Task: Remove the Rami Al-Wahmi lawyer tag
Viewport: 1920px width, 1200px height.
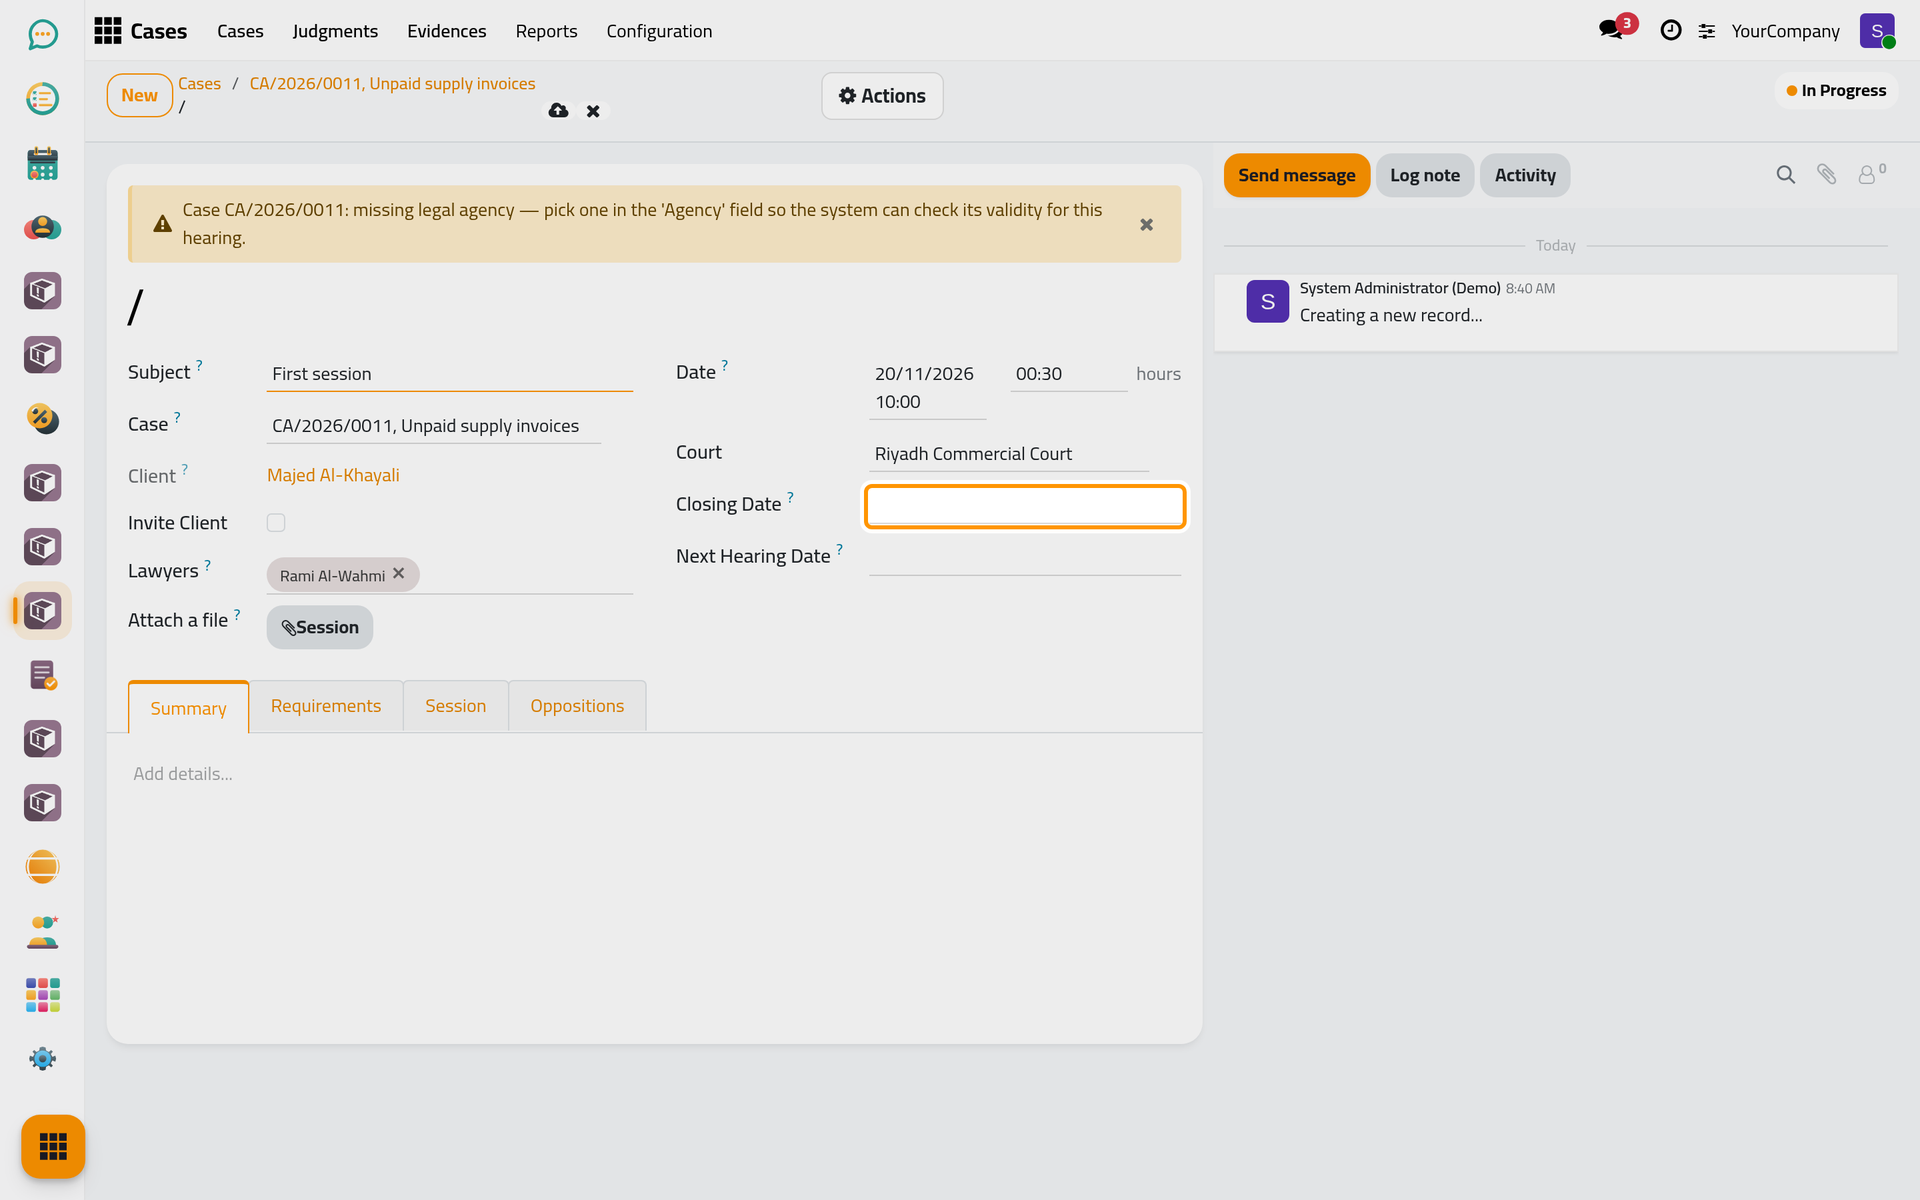Action: tap(399, 574)
